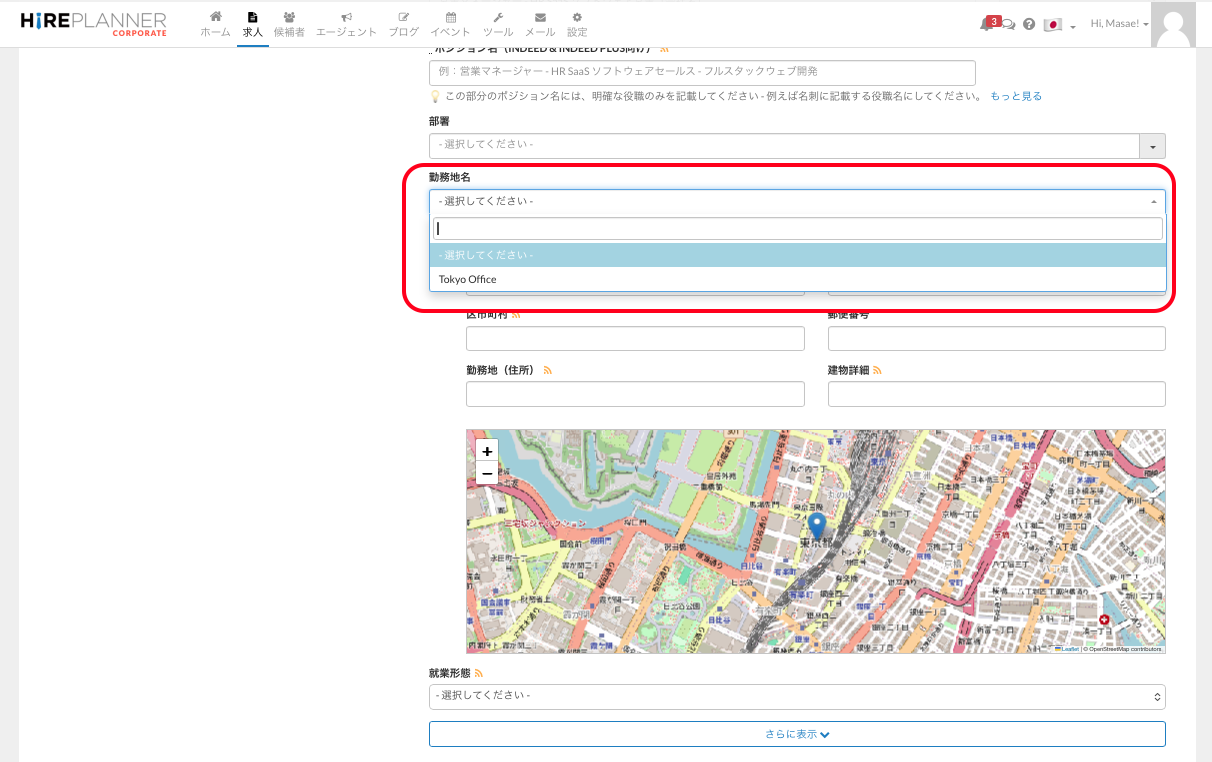Expand the 部署 department dropdown

[x=797, y=145]
